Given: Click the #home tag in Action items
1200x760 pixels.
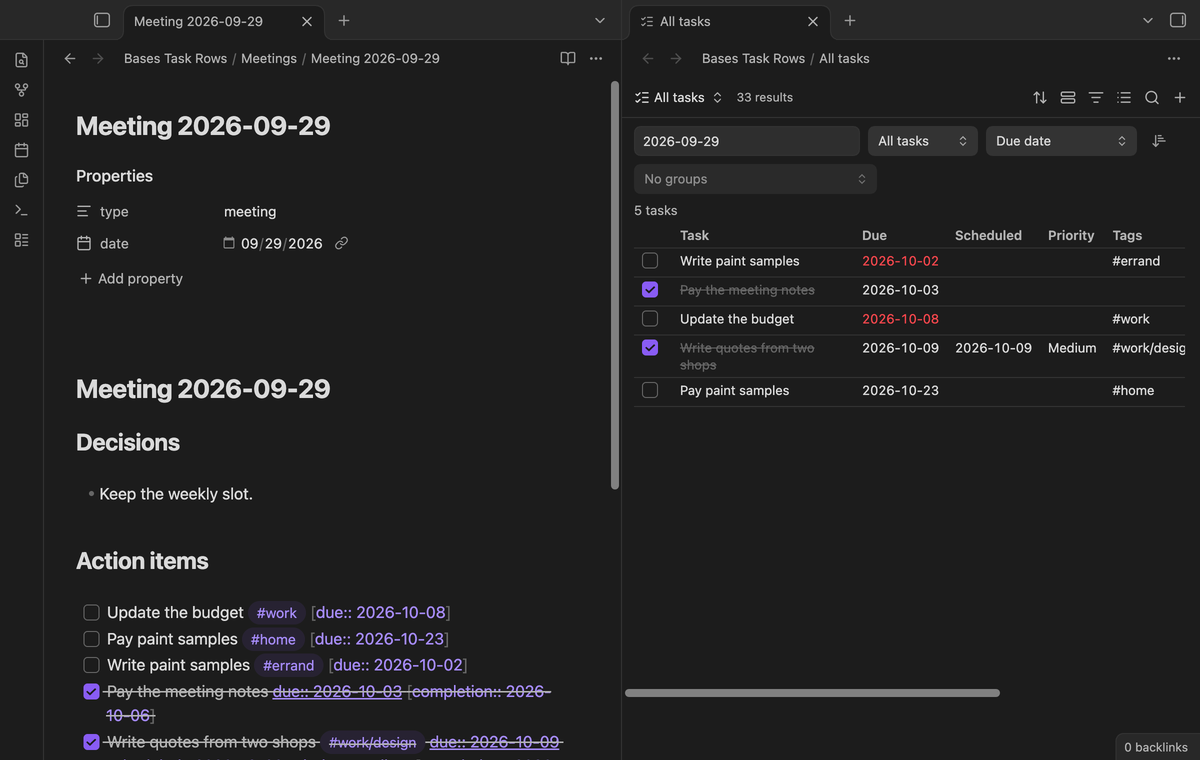Looking at the screenshot, I should [273, 639].
